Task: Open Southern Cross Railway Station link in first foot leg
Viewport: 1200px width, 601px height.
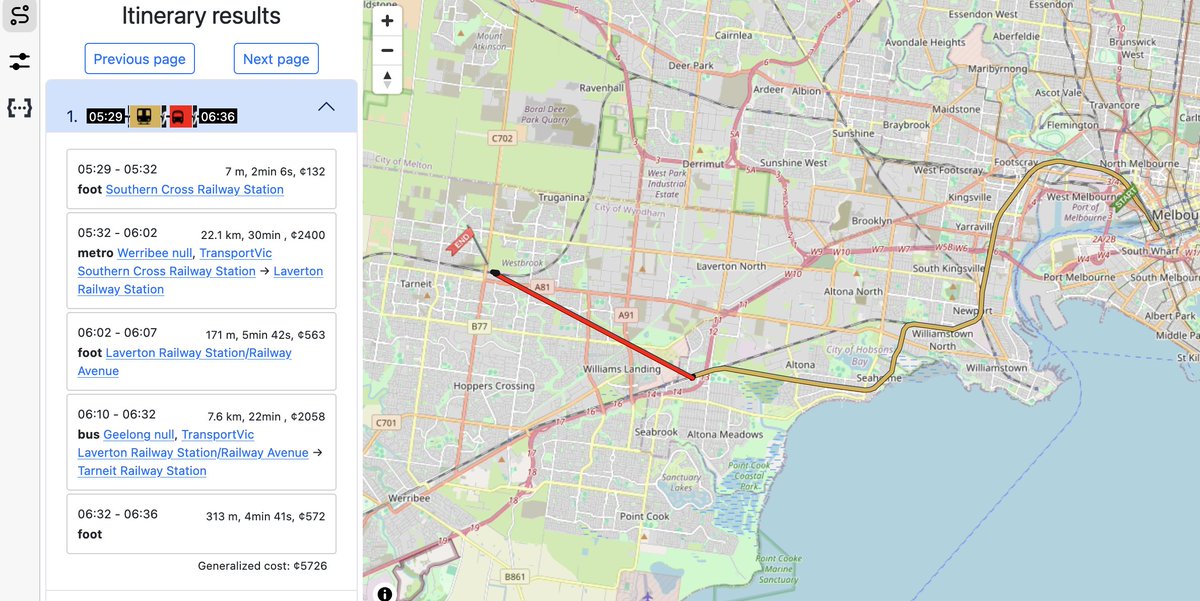Action: pyautogui.click(x=195, y=189)
